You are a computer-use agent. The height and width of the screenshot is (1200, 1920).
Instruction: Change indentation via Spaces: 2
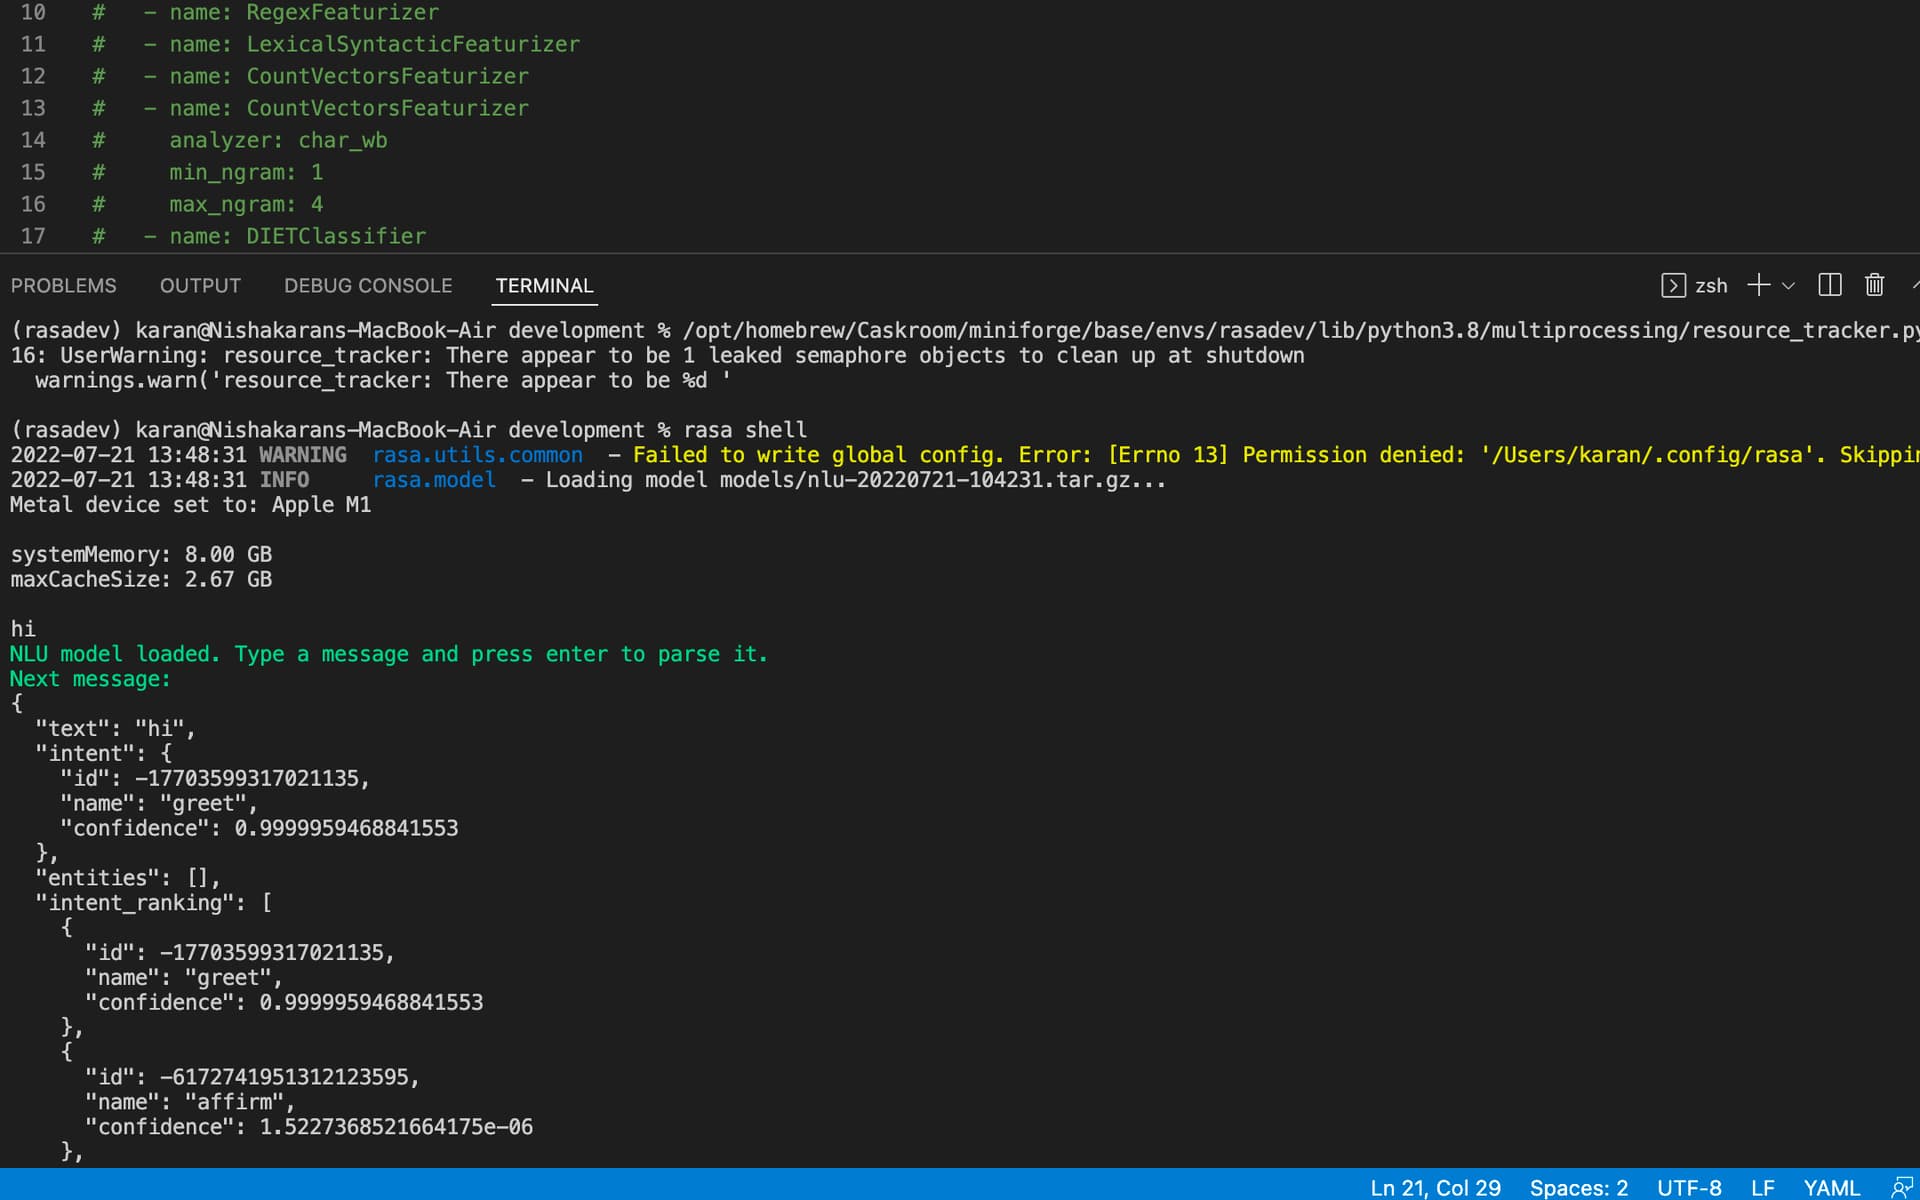(1578, 1187)
